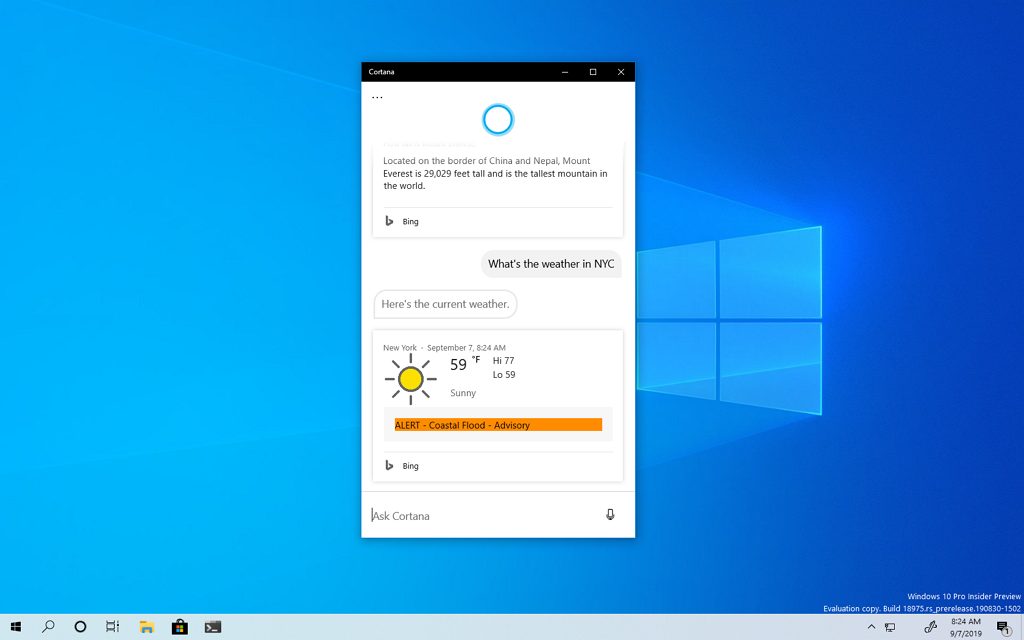Open Task View from the taskbar
1024x640 pixels.
[x=112, y=625]
